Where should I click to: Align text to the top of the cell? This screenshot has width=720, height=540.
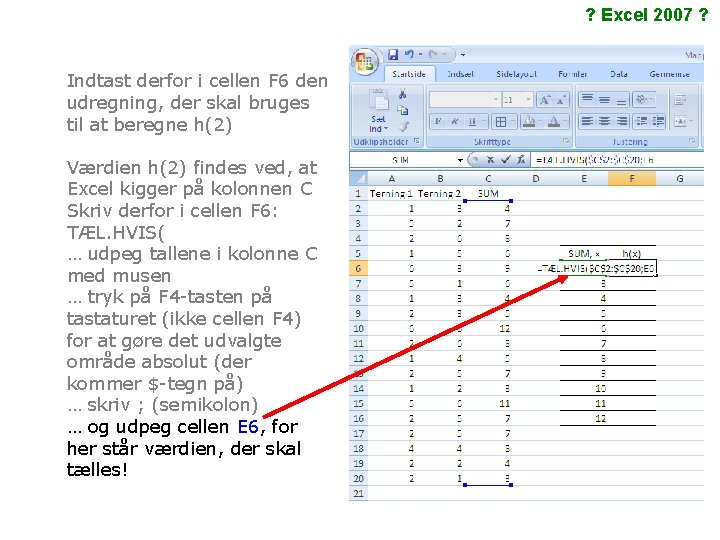click(587, 99)
